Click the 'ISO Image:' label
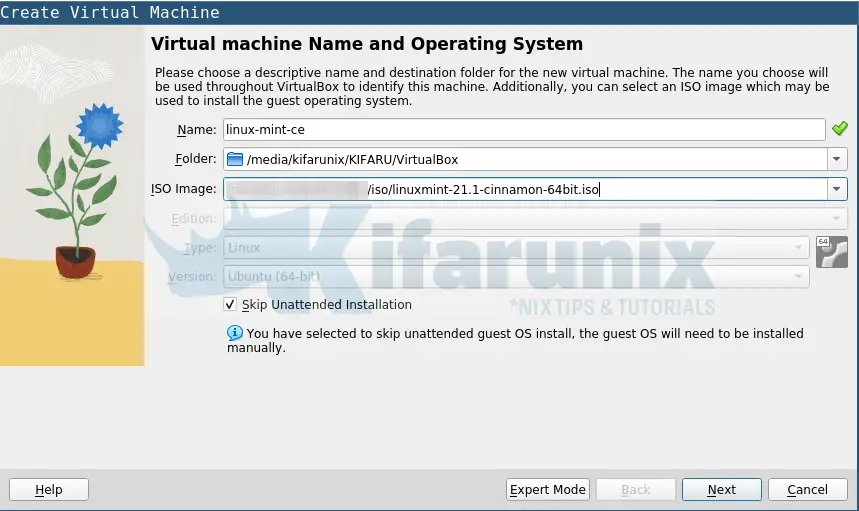Image resolution: width=859 pixels, height=511 pixels. click(x=184, y=189)
